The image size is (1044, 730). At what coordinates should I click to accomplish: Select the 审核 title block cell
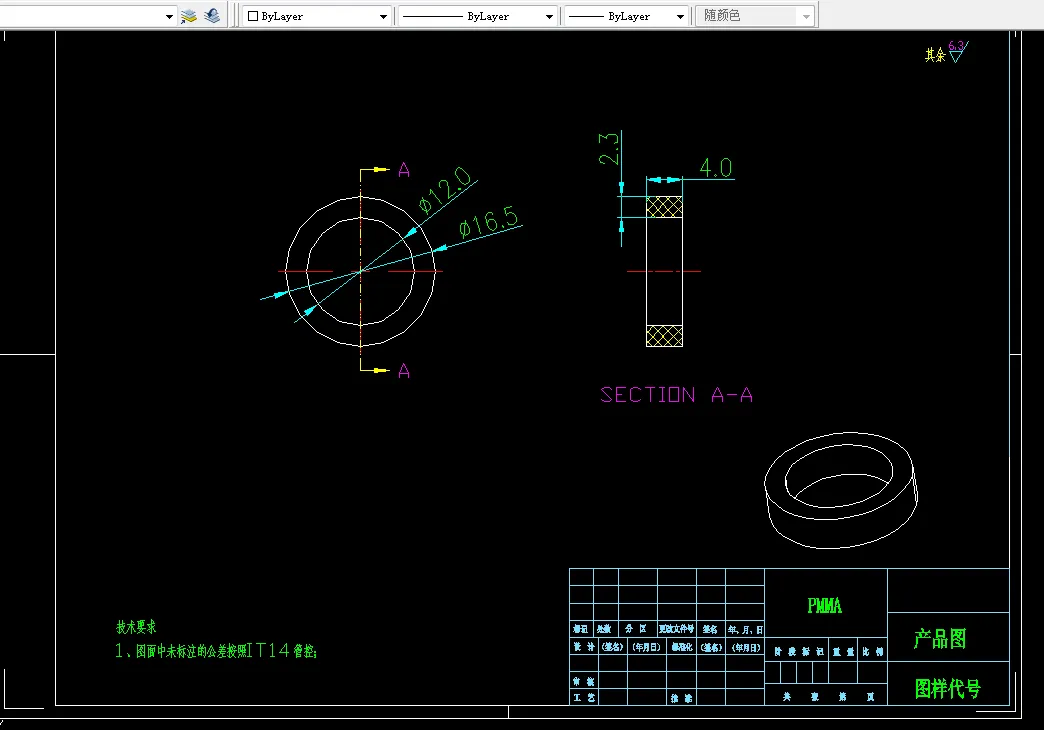coord(584,681)
